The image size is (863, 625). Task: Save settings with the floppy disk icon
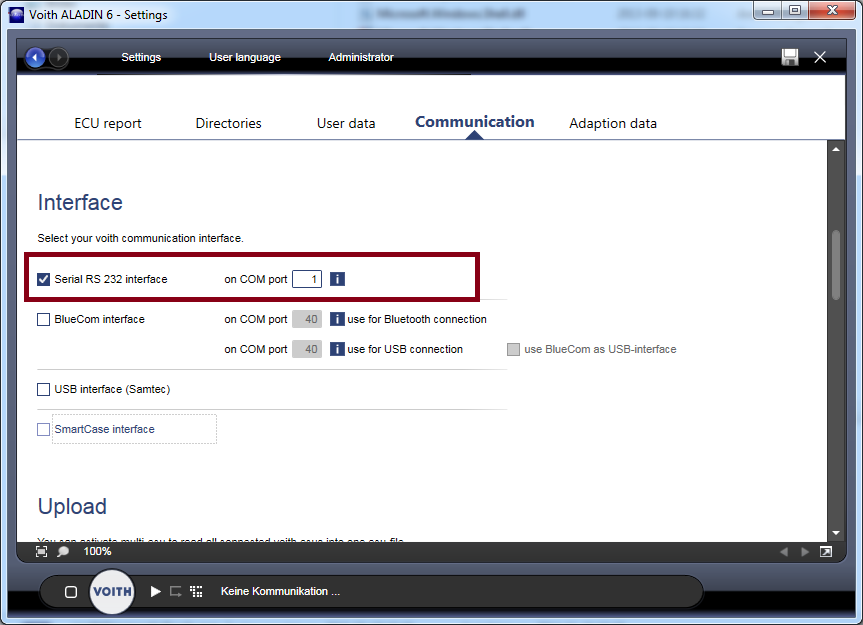point(790,57)
